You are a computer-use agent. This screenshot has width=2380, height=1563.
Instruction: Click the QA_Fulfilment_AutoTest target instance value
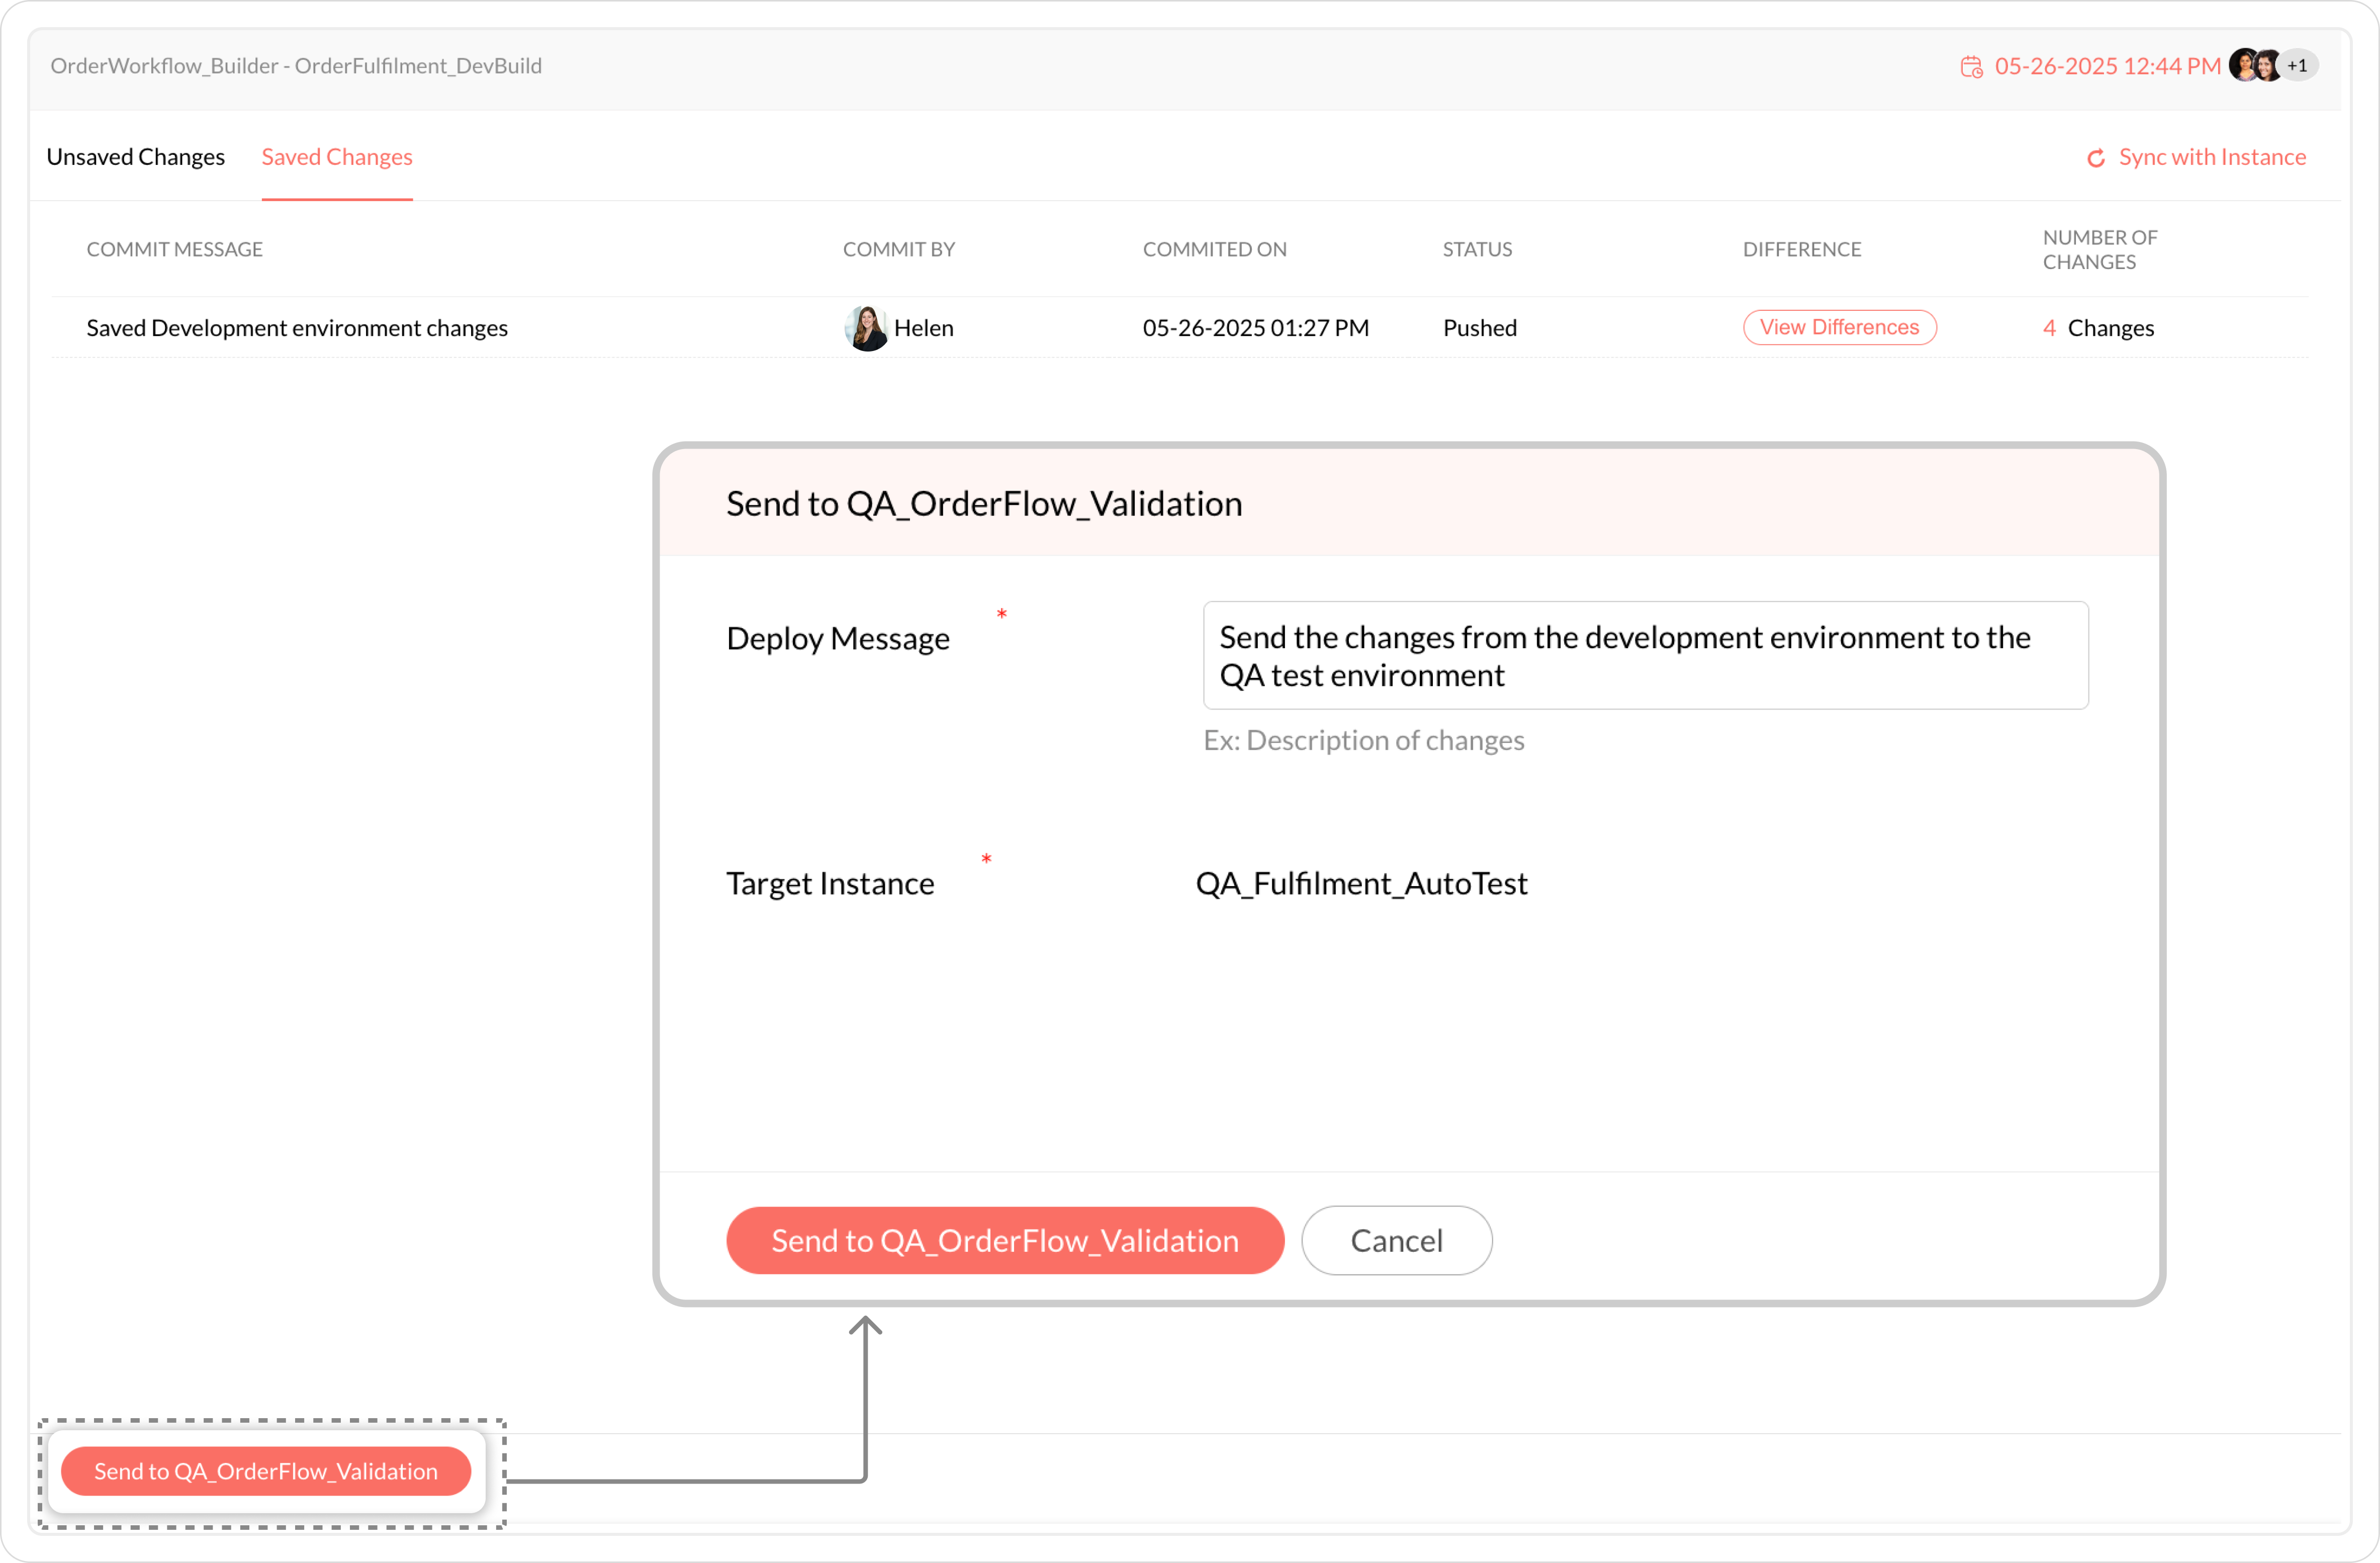point(1361,883)
